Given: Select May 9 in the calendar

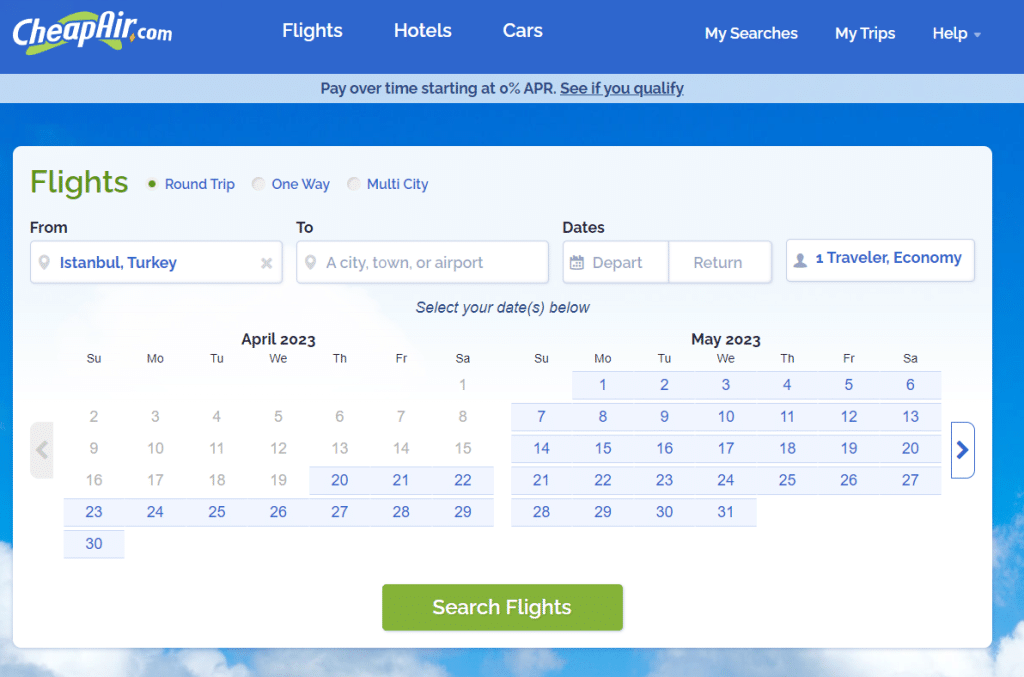Looking at the screenshot, I should [x=664, y=417].
